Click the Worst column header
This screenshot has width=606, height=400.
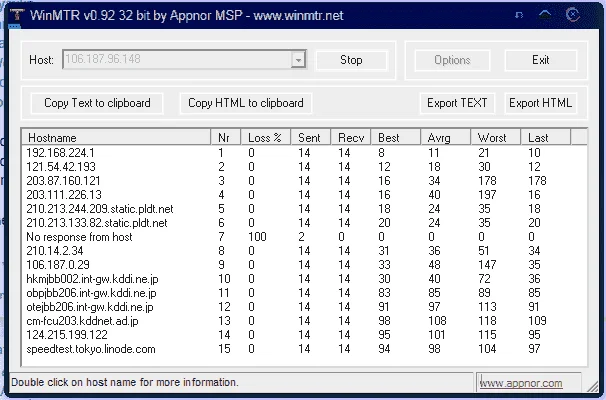tap(496, 138)
